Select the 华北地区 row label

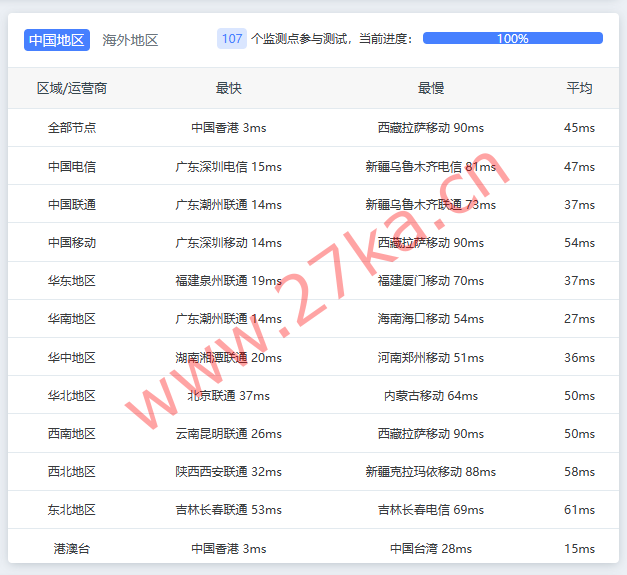(72, 395)
